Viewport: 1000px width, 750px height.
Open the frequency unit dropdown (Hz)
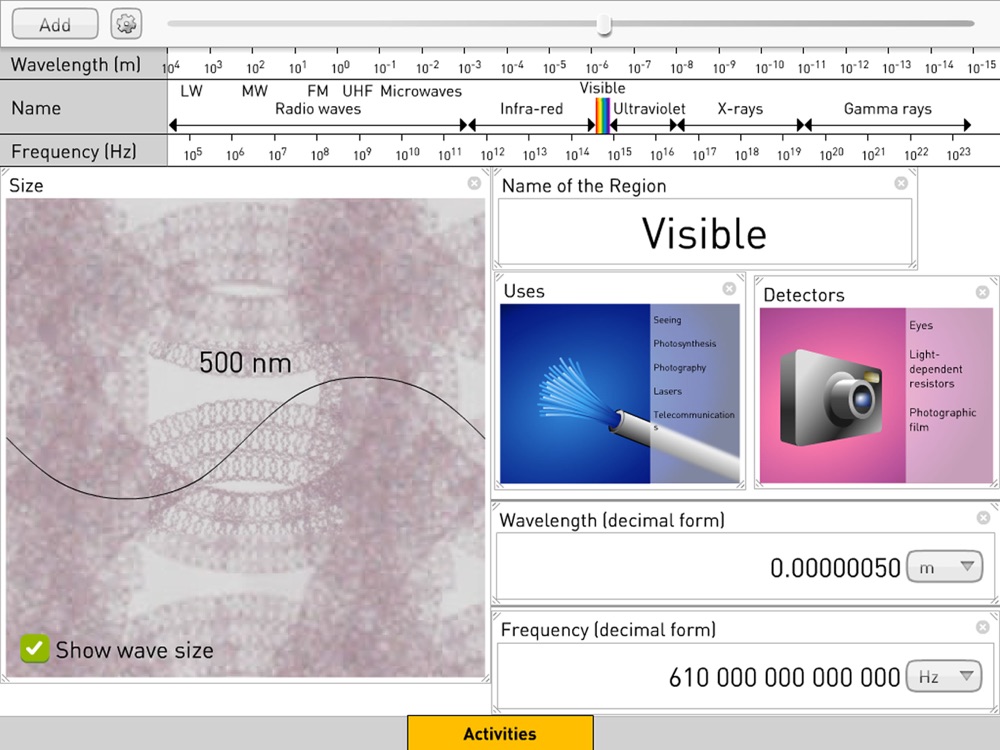(x=945, y=676)
